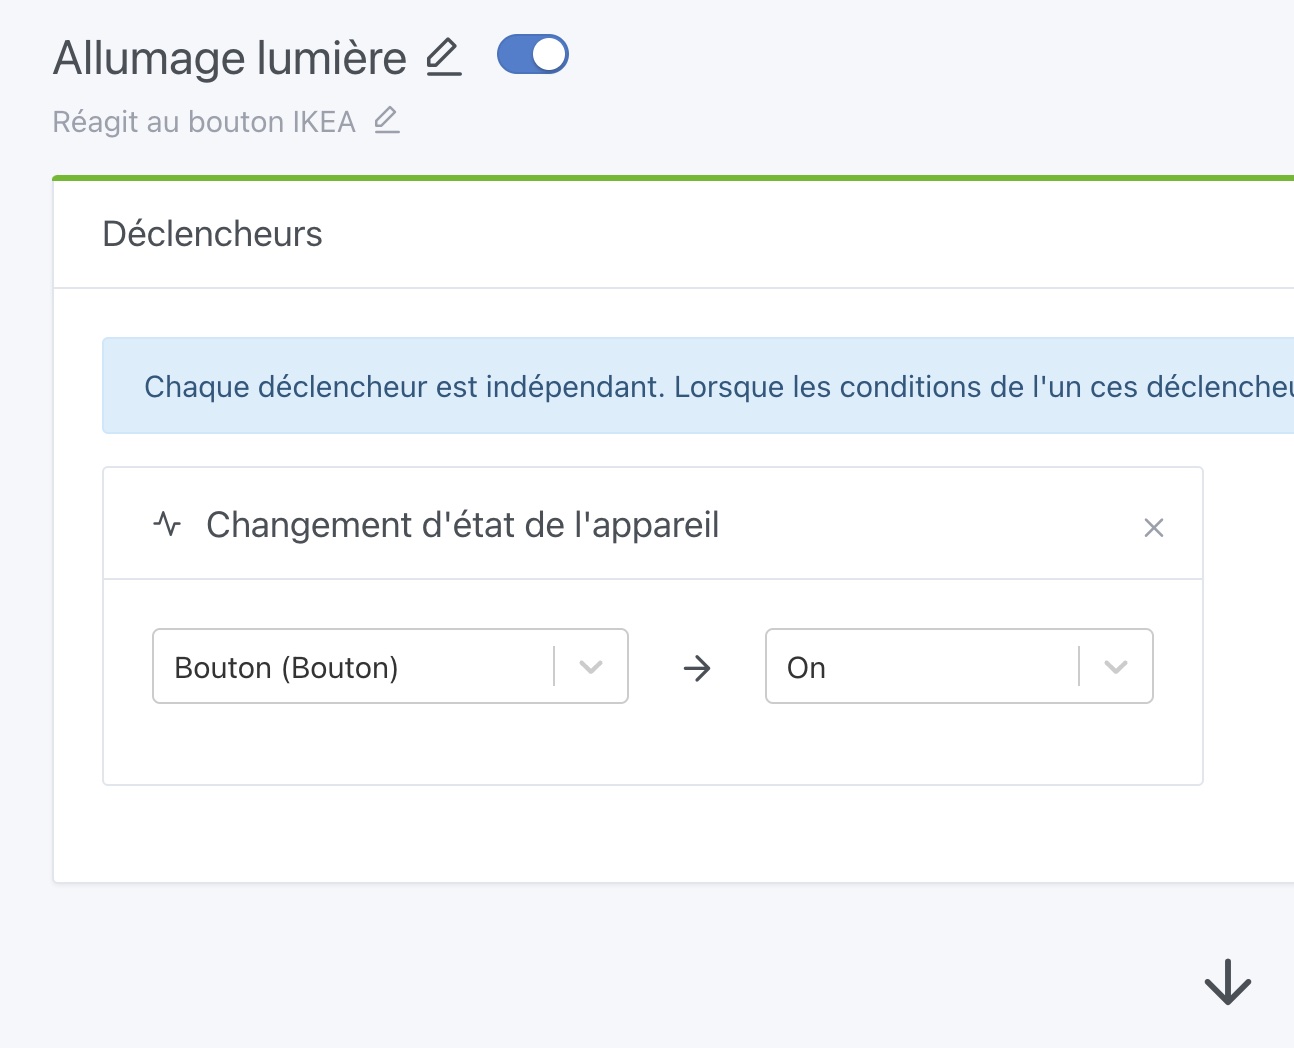Expand the On state chevron
The width and height of the screenshot is (1294, 1048).
pos(1116,667)
